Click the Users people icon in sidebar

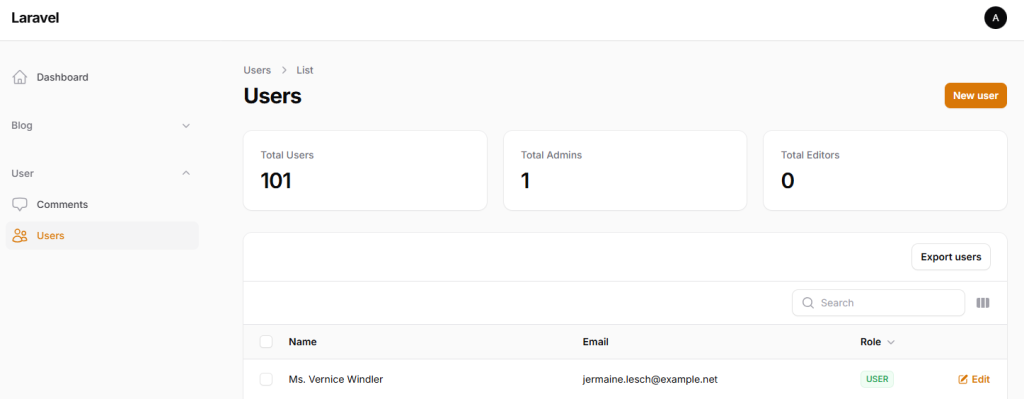click(20, 236)
